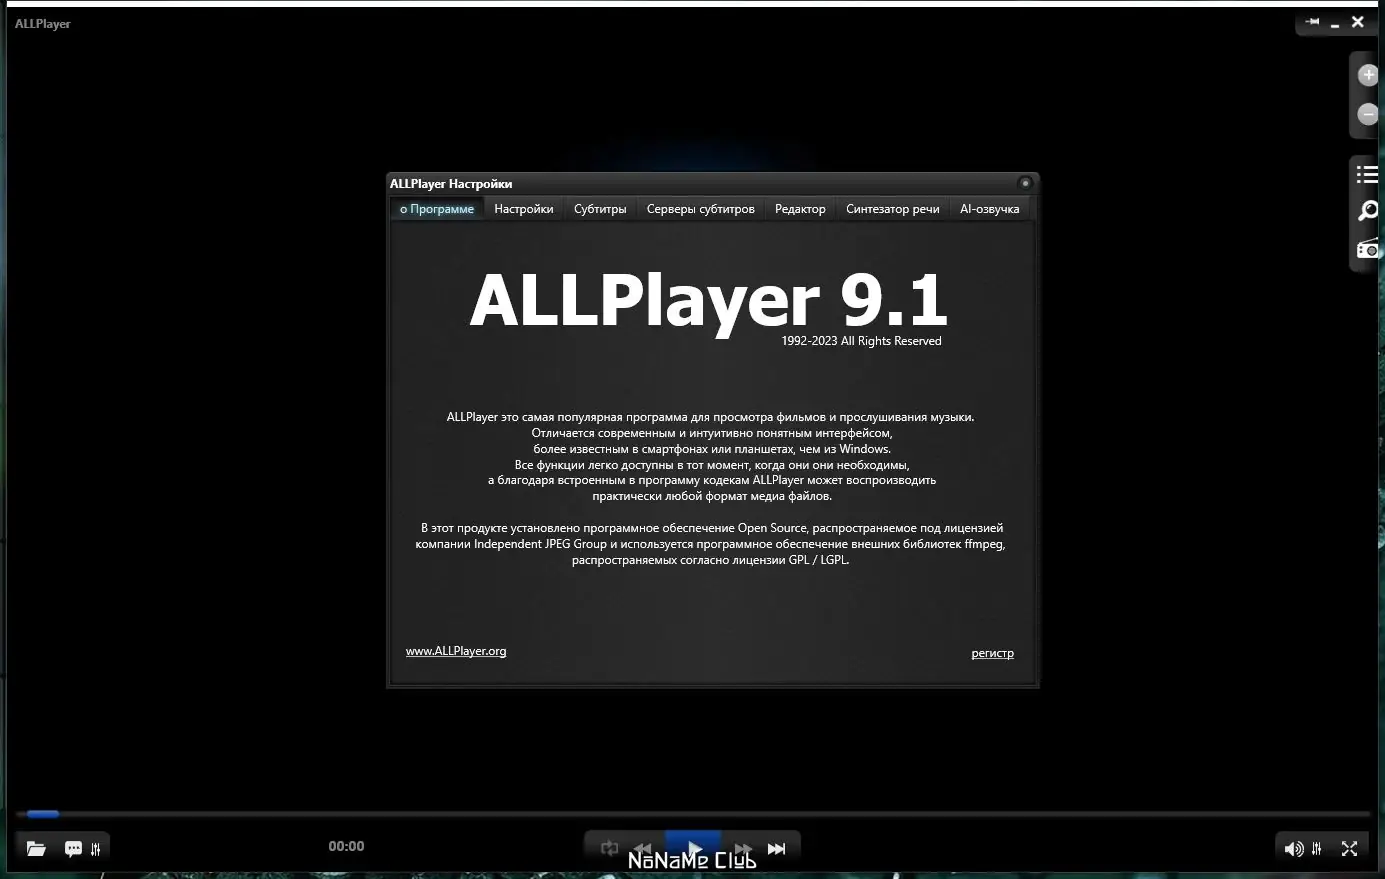The width and height of the screenshot is (1385, 879).
Task: Toggle the repeat playback icon
Action: click(x=609, y=848)
